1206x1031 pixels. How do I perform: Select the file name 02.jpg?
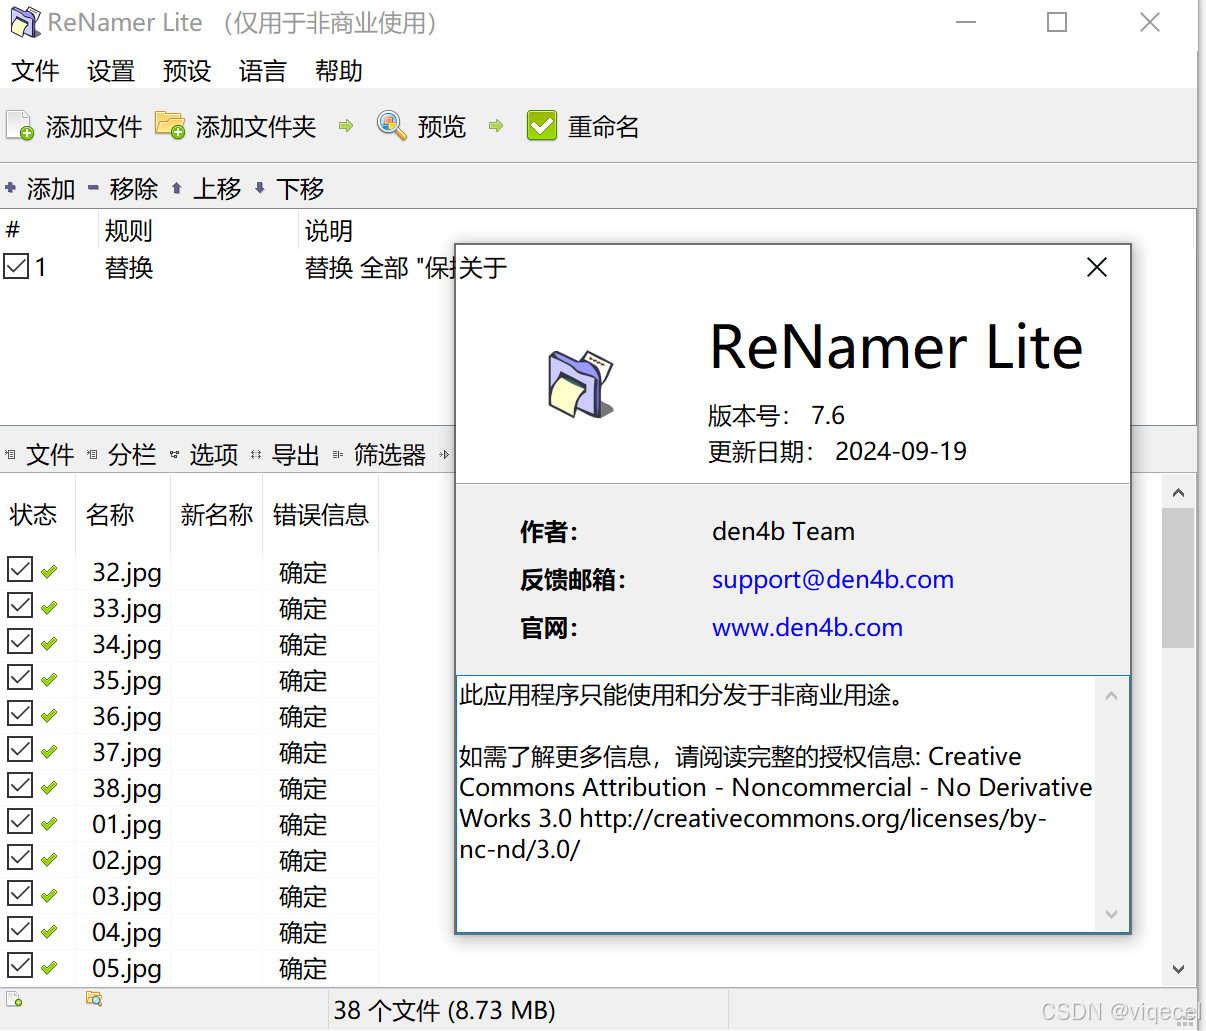(127, 861)
